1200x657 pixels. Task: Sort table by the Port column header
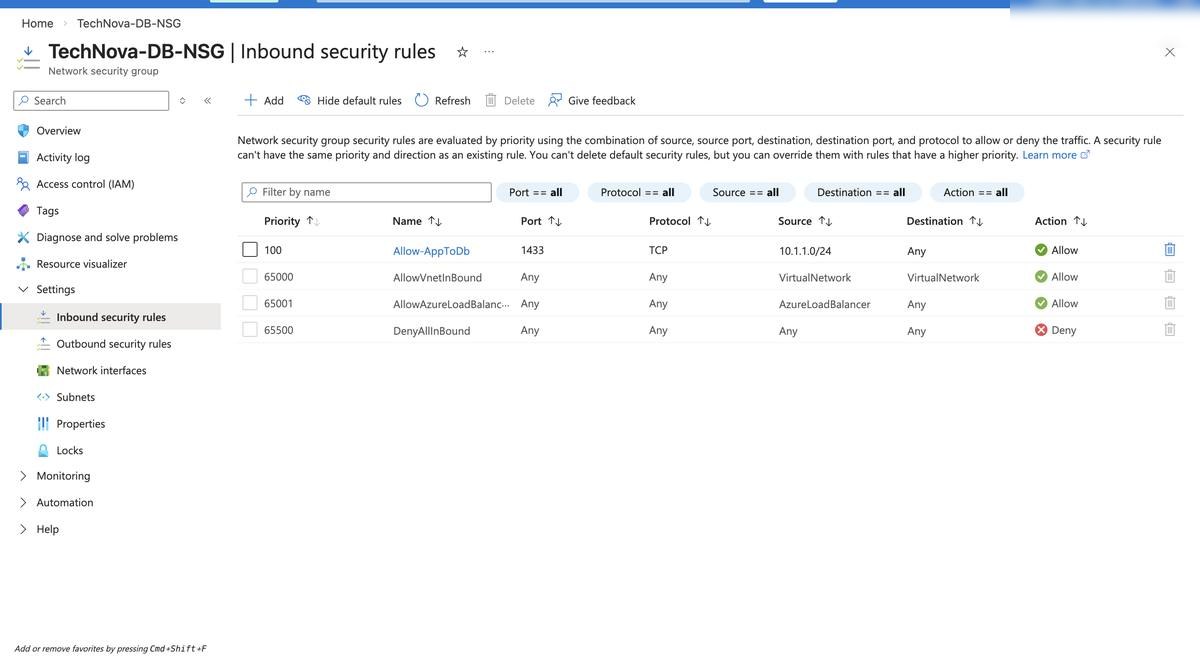coord(541,221)
